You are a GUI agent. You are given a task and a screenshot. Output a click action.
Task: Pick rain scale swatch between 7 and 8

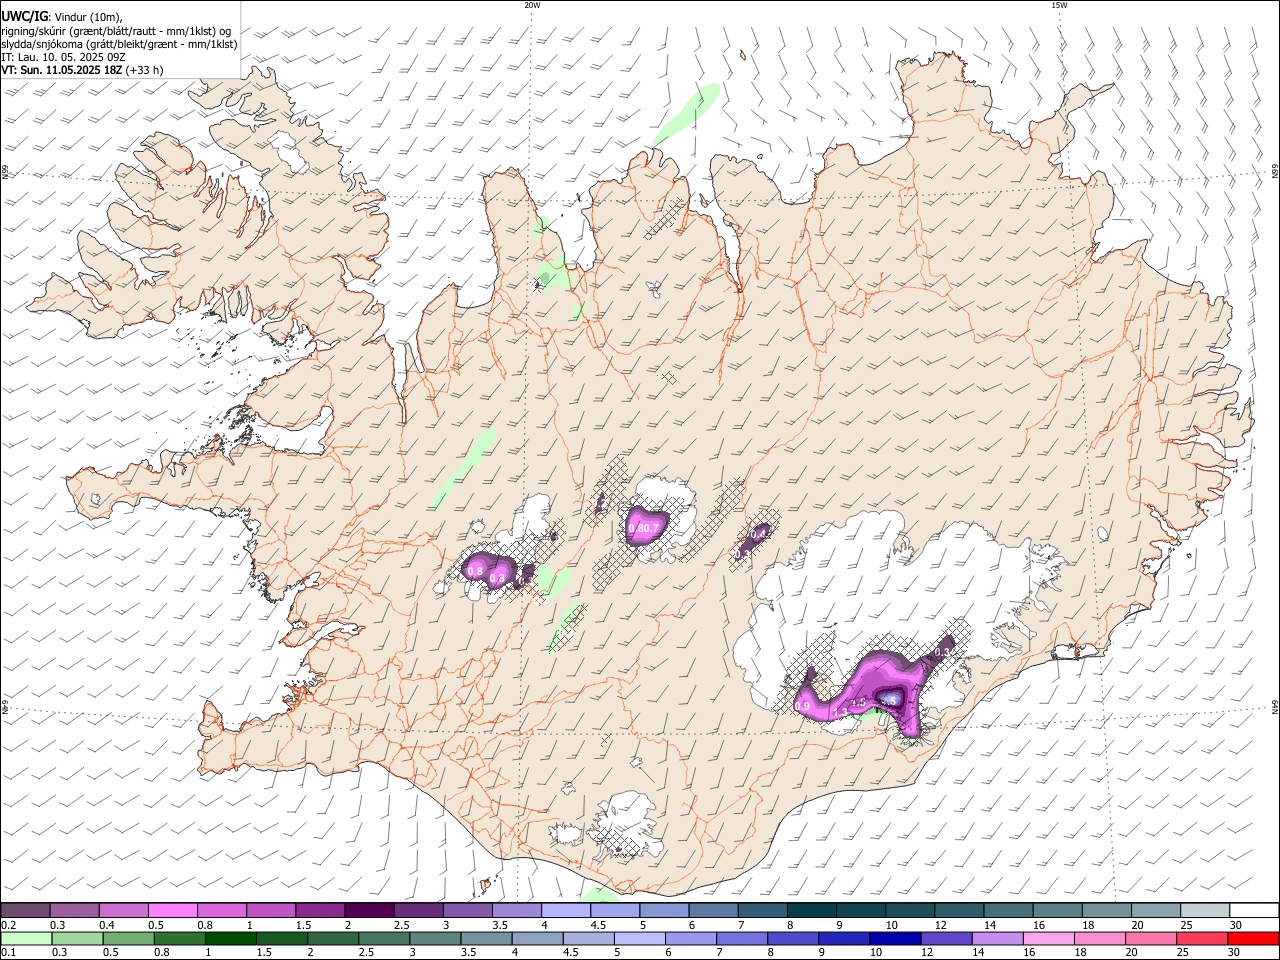pyautogui.click(x=741, y=939)
